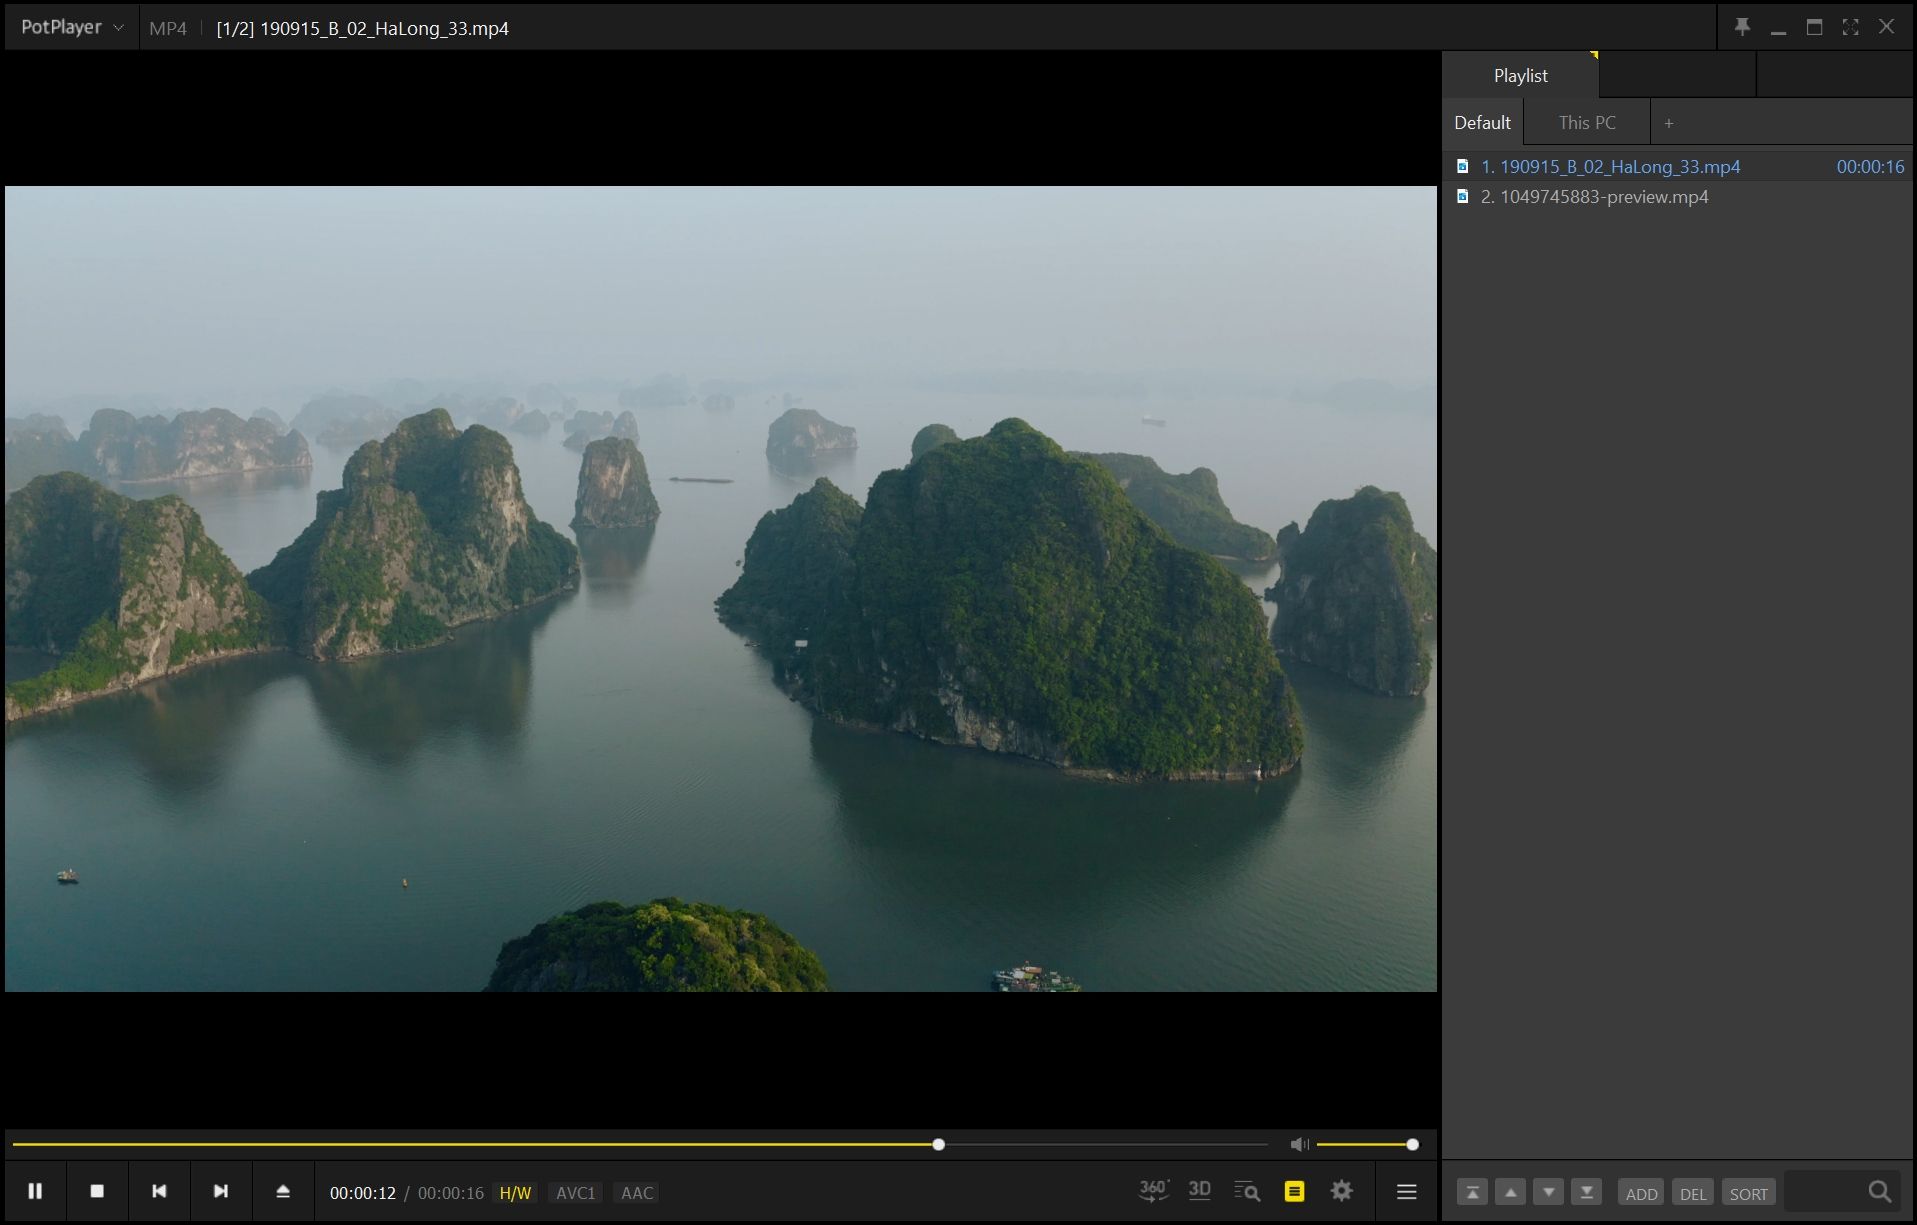
Task: Open the This PC tab
Action: pos(1587,123)
